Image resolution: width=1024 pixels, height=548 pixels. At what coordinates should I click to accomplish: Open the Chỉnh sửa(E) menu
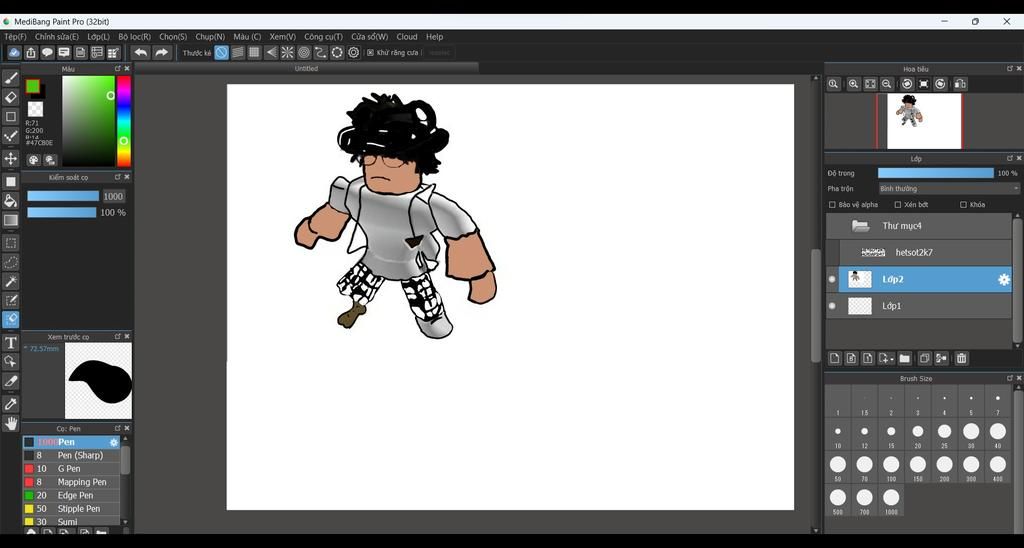(x=57, y=37)
